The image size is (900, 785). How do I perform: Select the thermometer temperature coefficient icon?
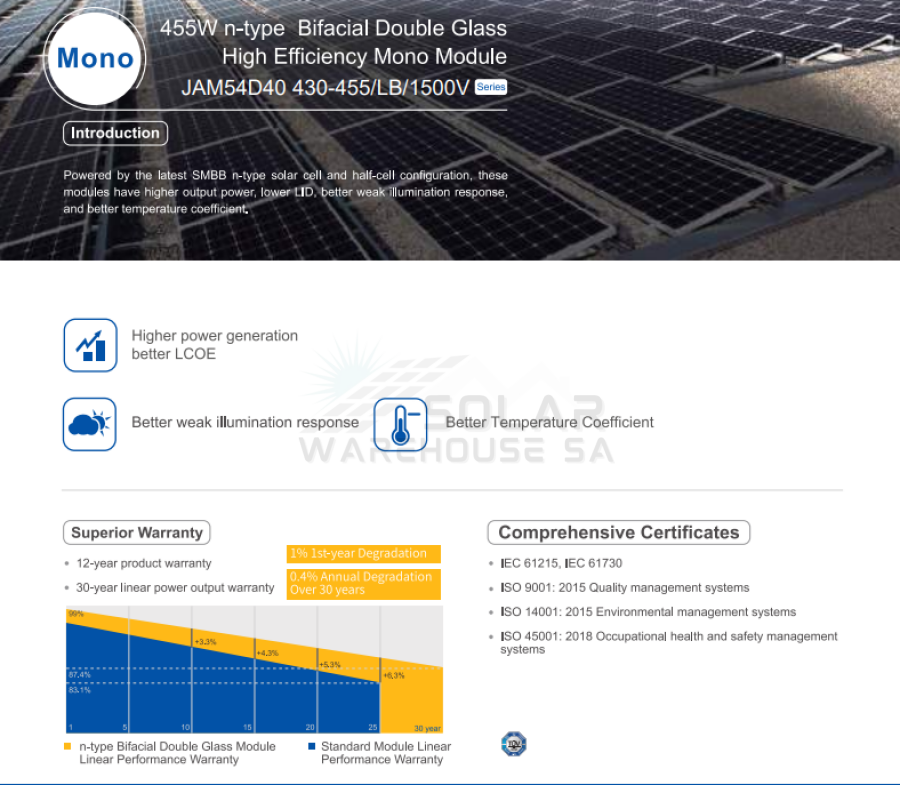(x=401, y=425)
